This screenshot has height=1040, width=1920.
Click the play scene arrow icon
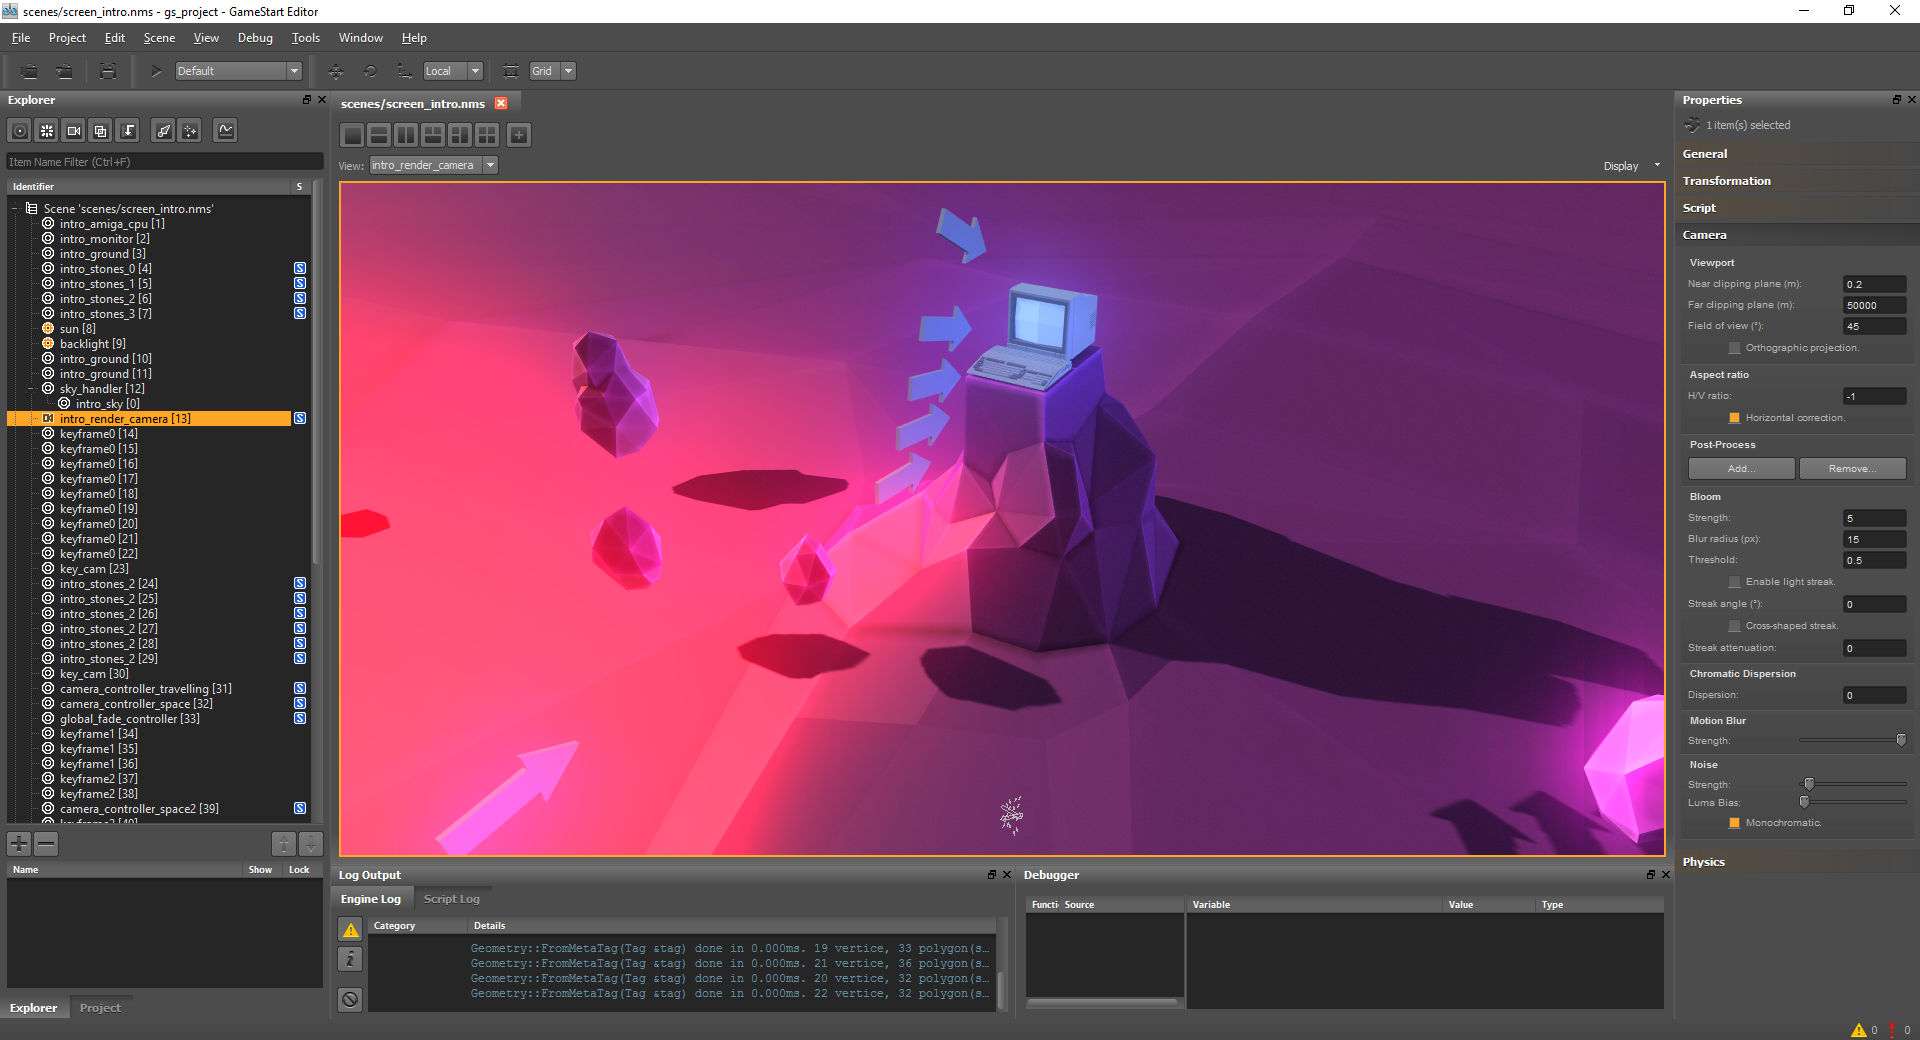click(x=156, y=71)
